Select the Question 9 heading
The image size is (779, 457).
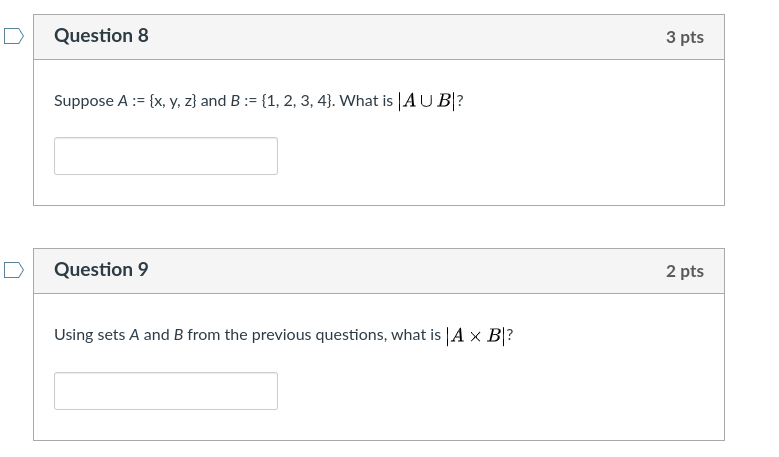pyautogui.click(x=101, y=270)
